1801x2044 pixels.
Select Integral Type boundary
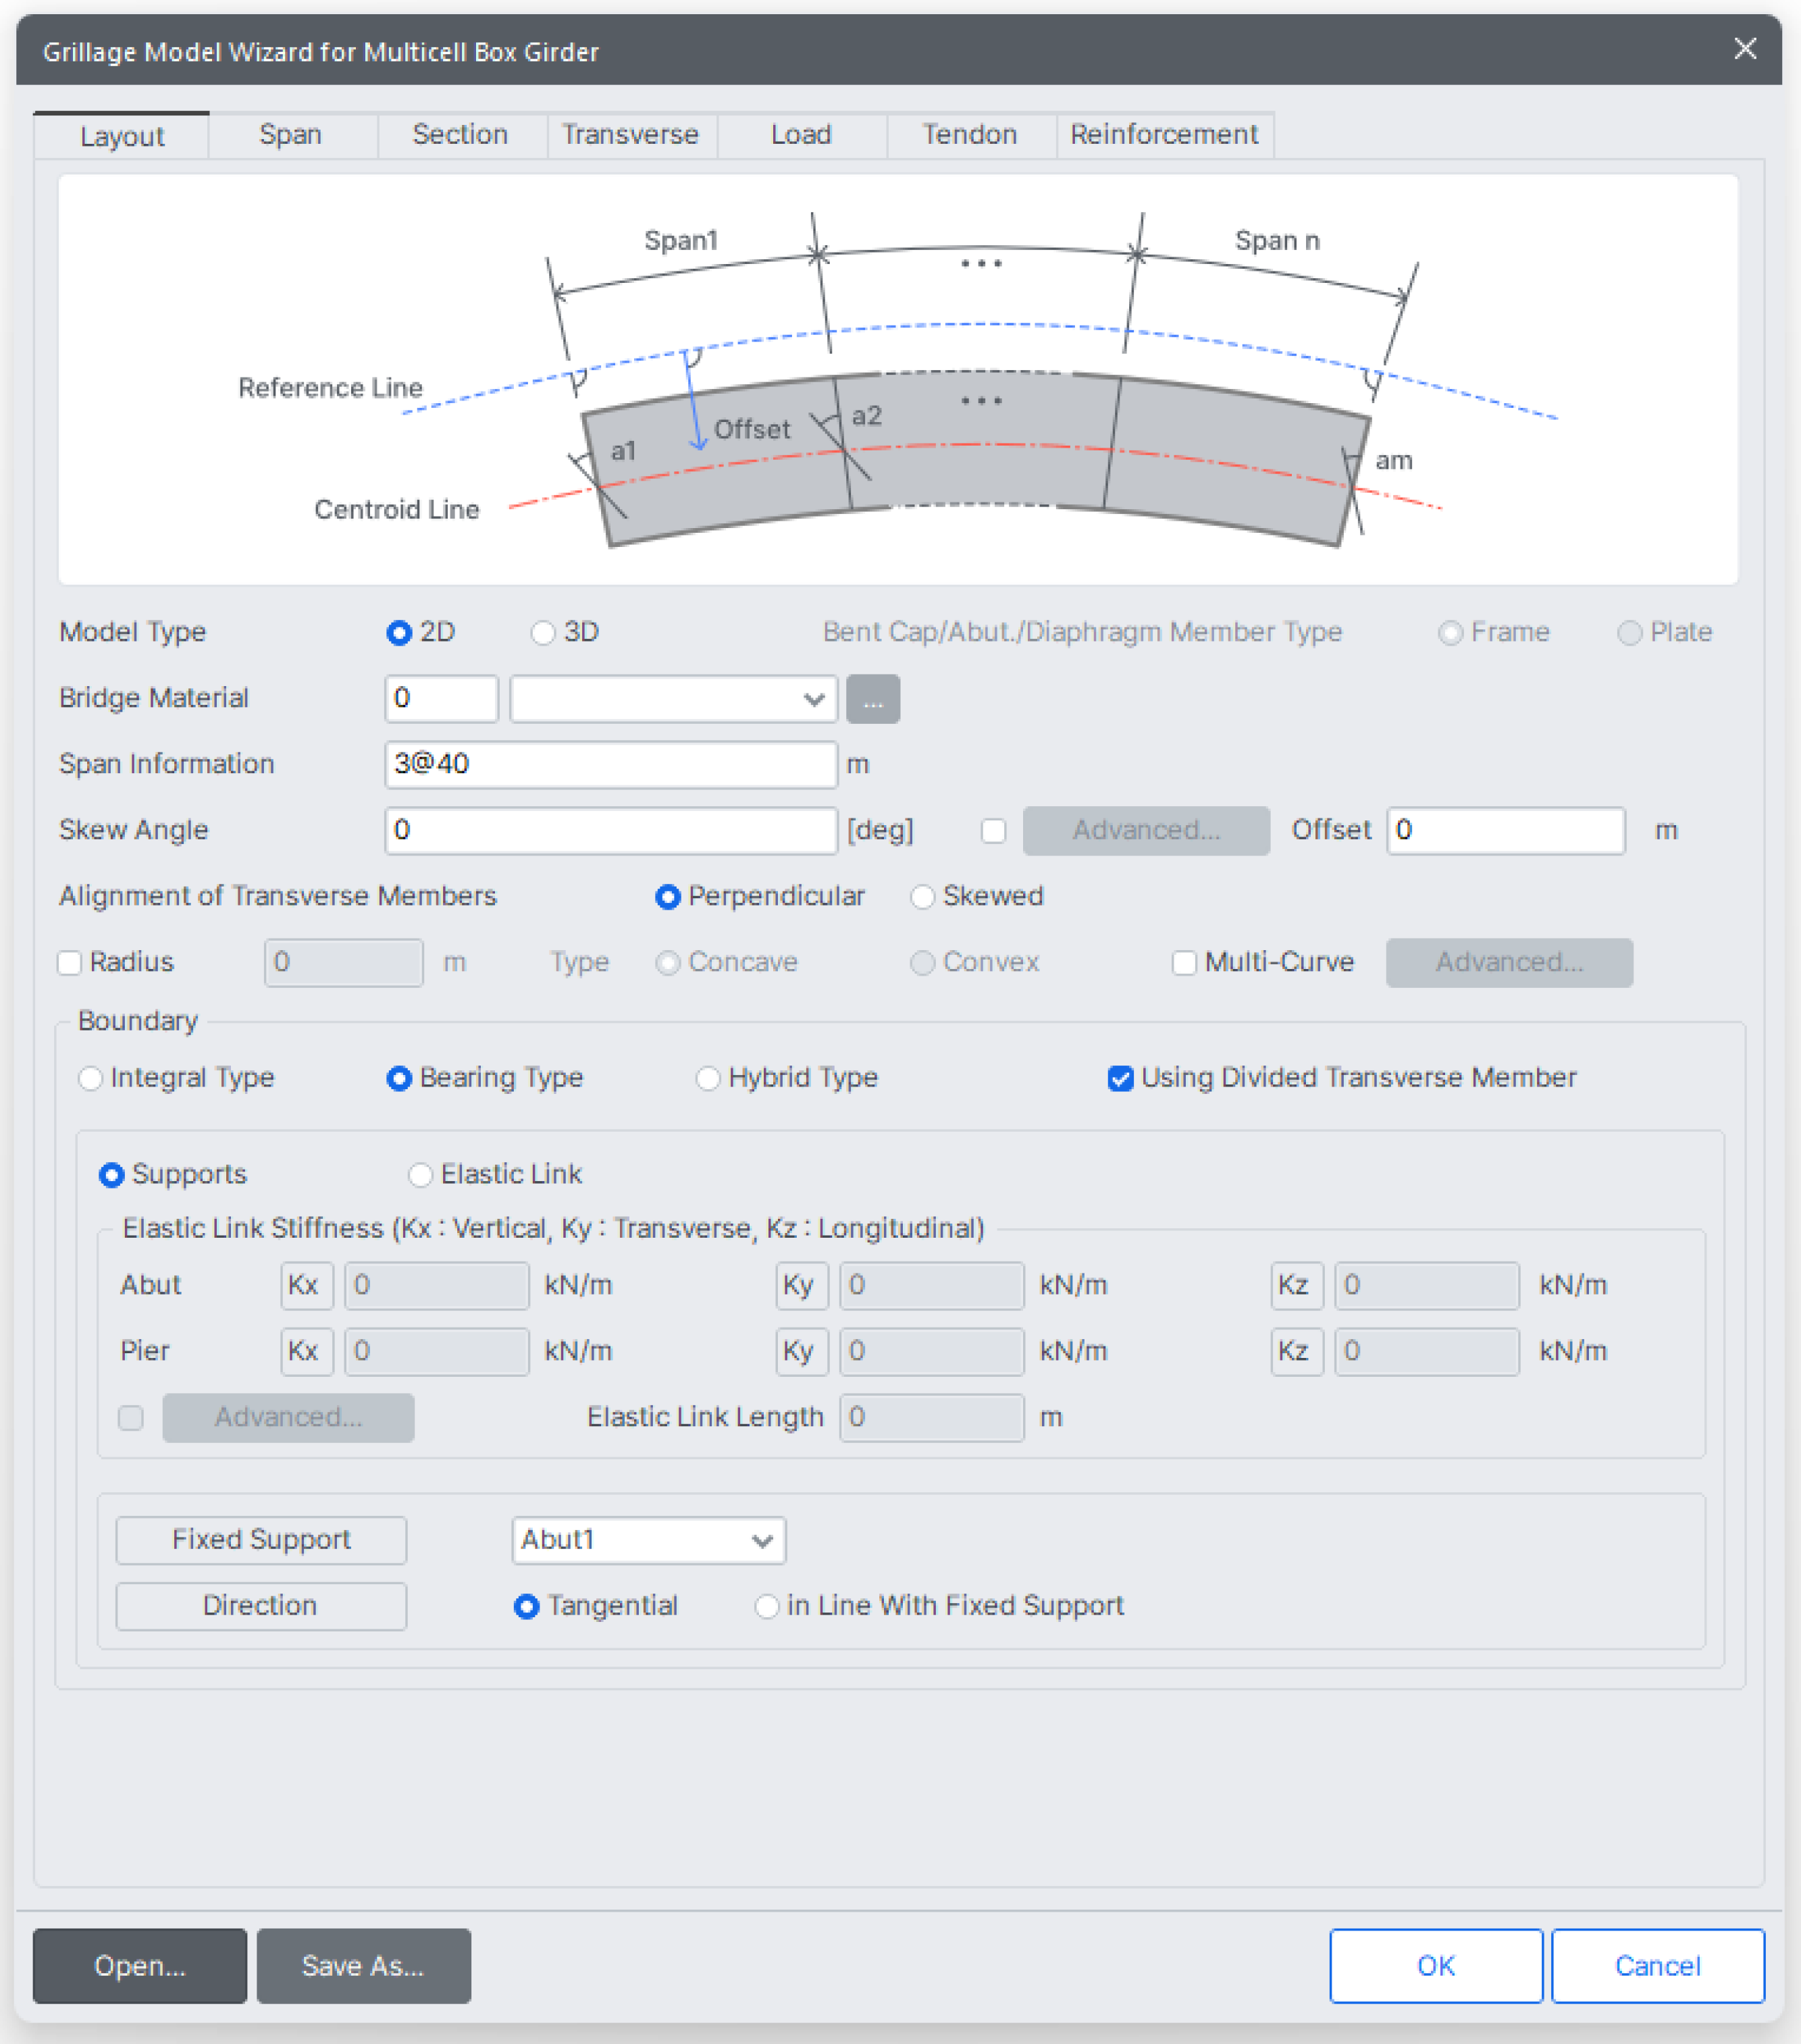point(92,1078)
